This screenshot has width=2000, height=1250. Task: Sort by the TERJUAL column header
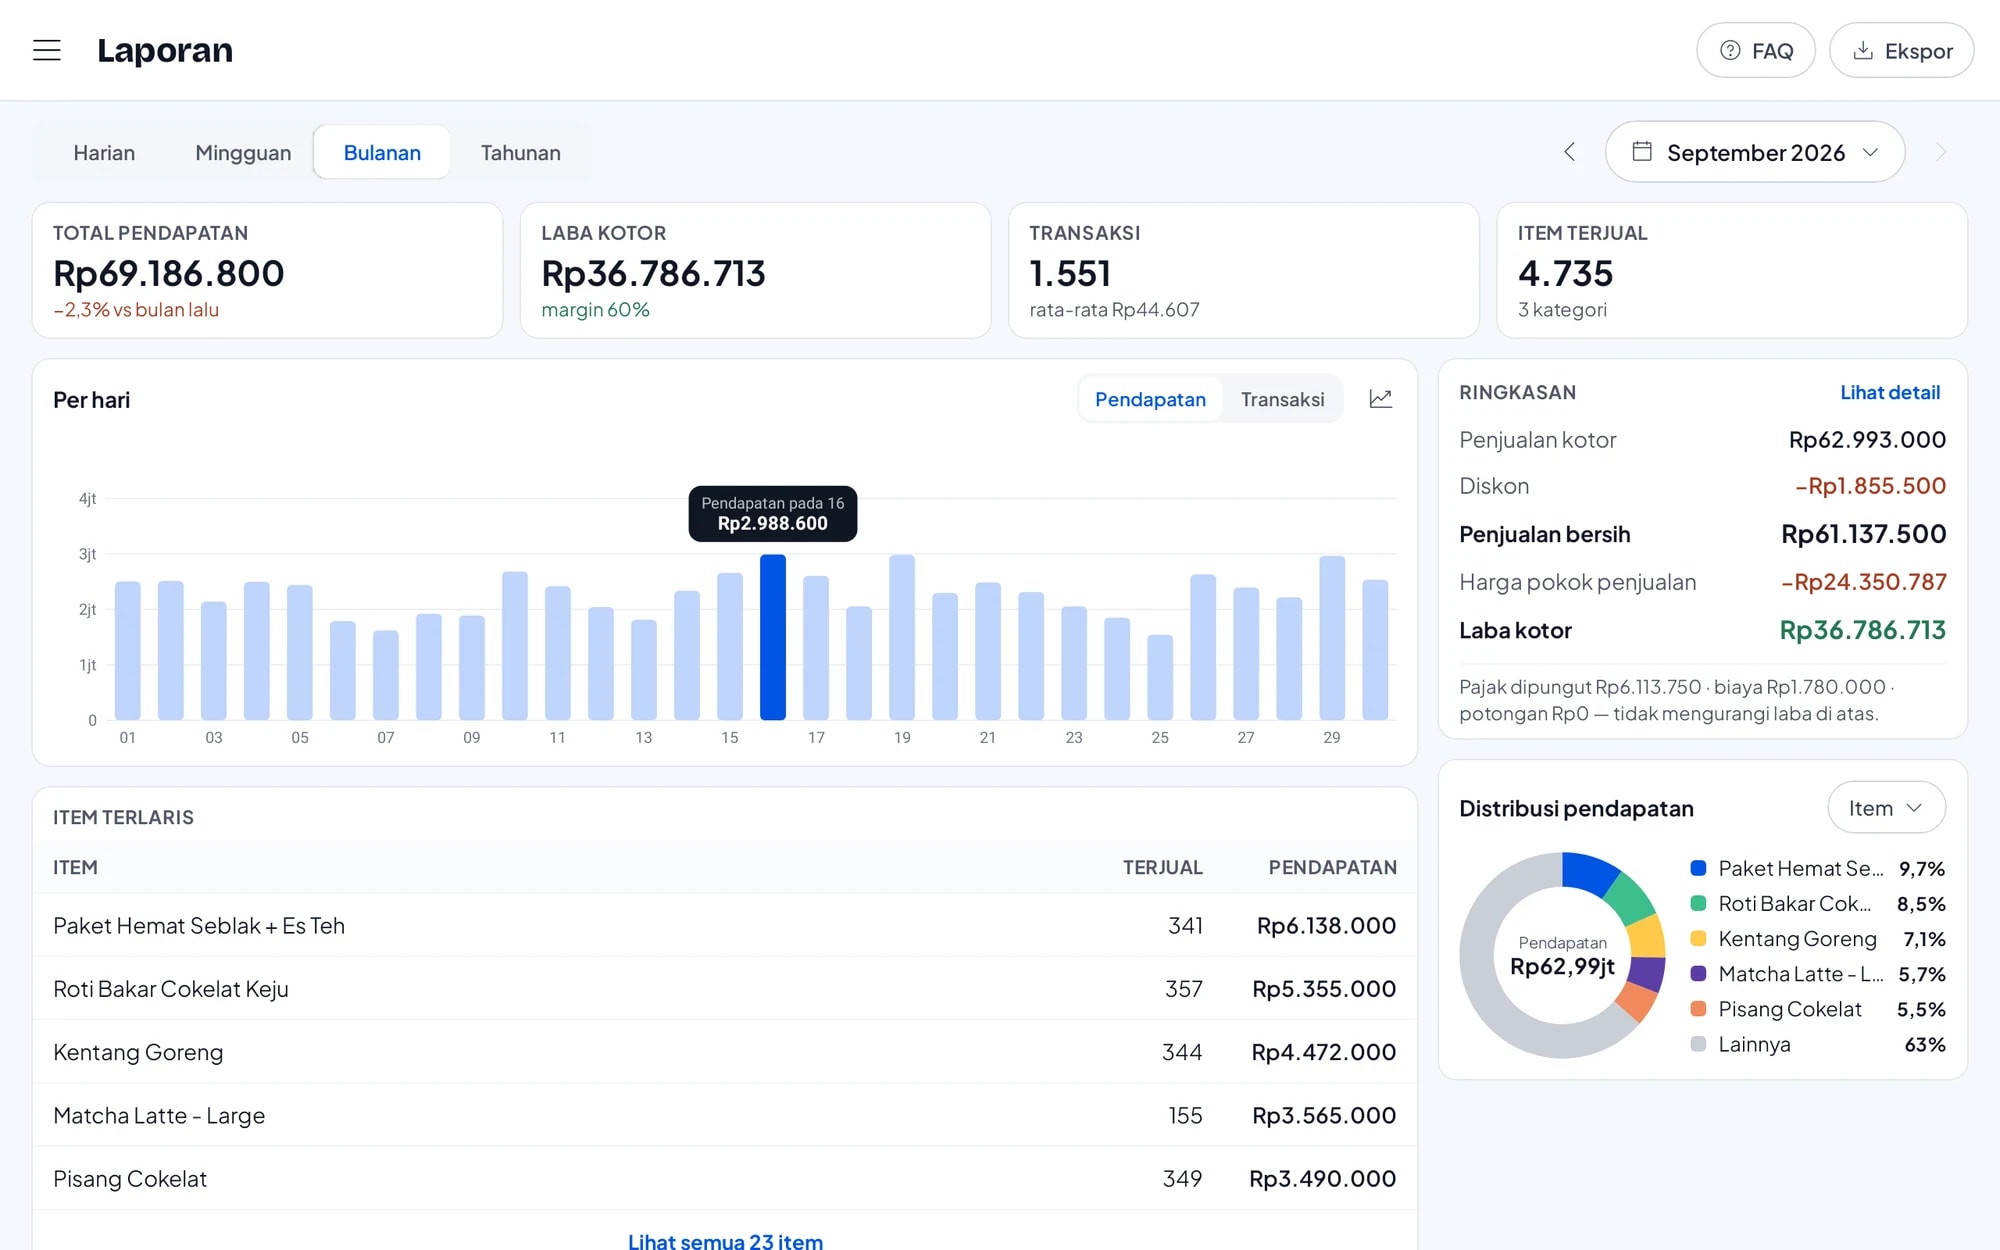coord(1162,867)
